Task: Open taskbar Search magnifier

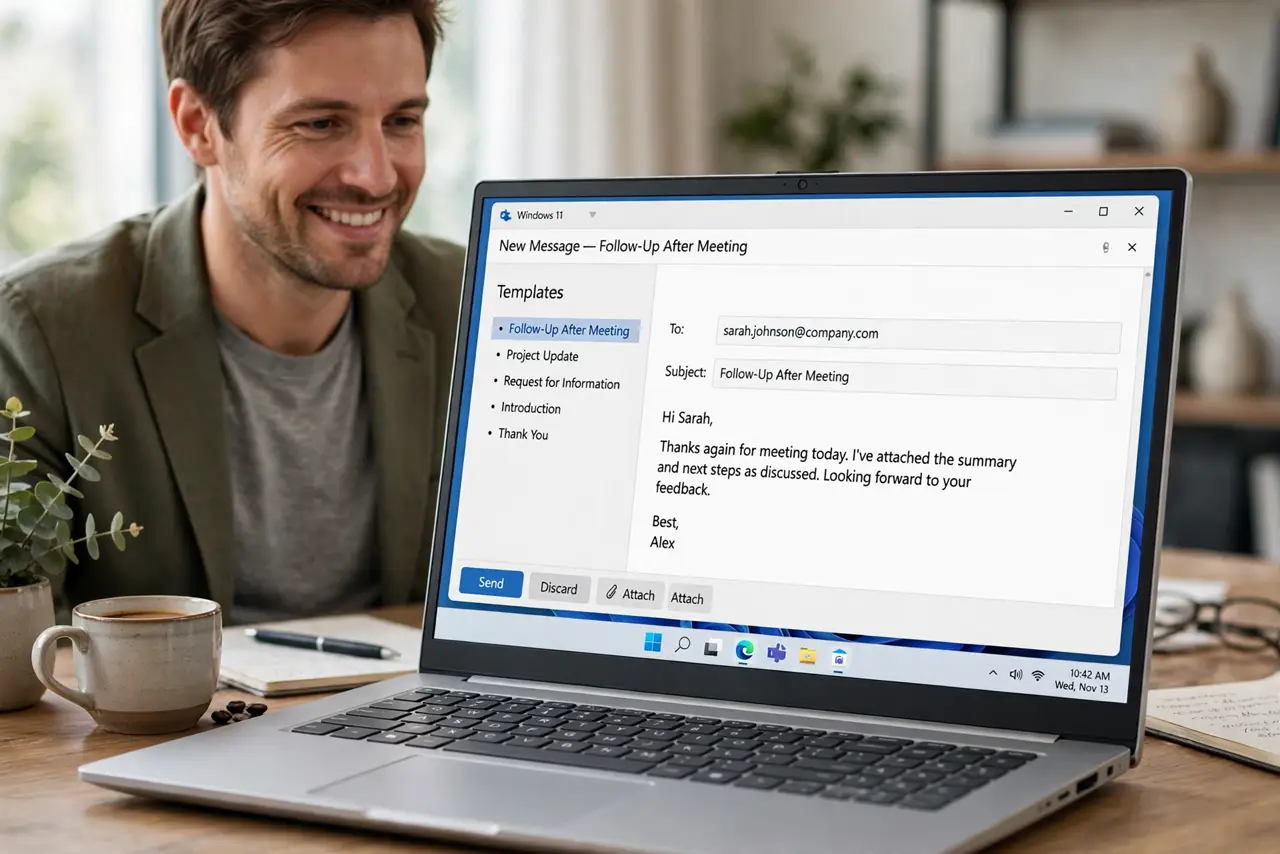Action: point(683,645)
